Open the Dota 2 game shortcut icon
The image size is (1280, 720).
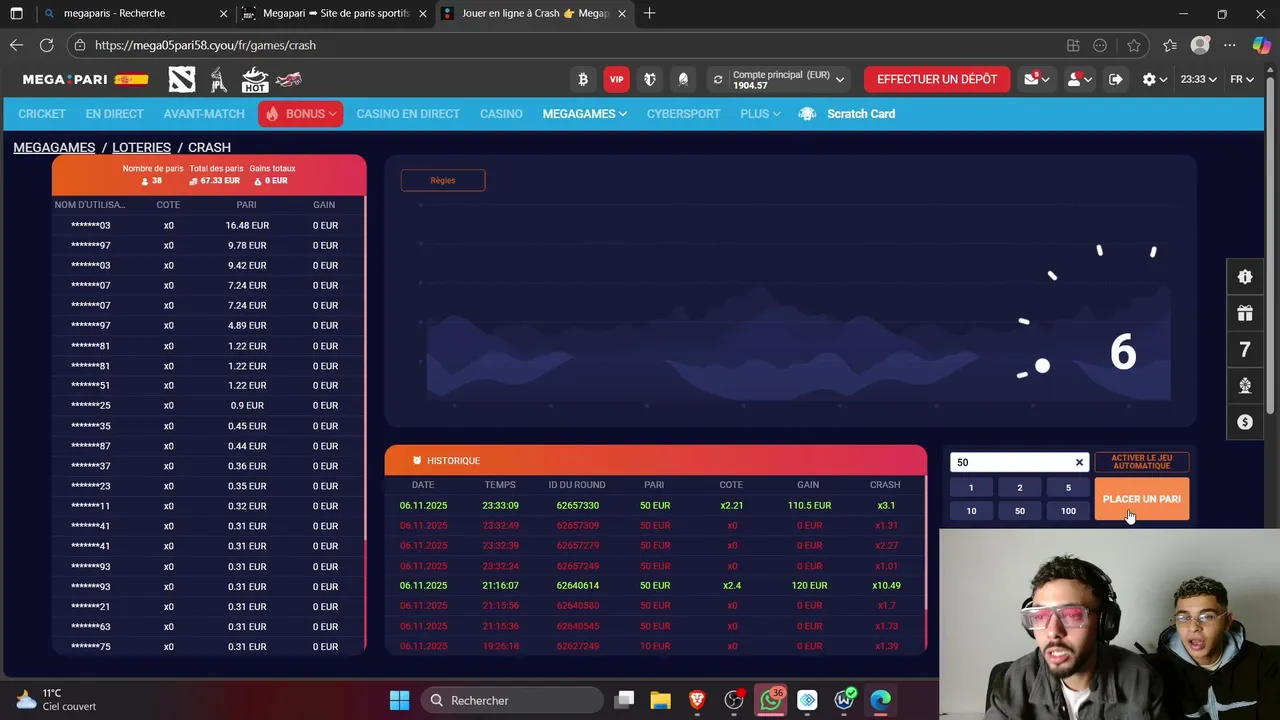(x=182, y=79)
